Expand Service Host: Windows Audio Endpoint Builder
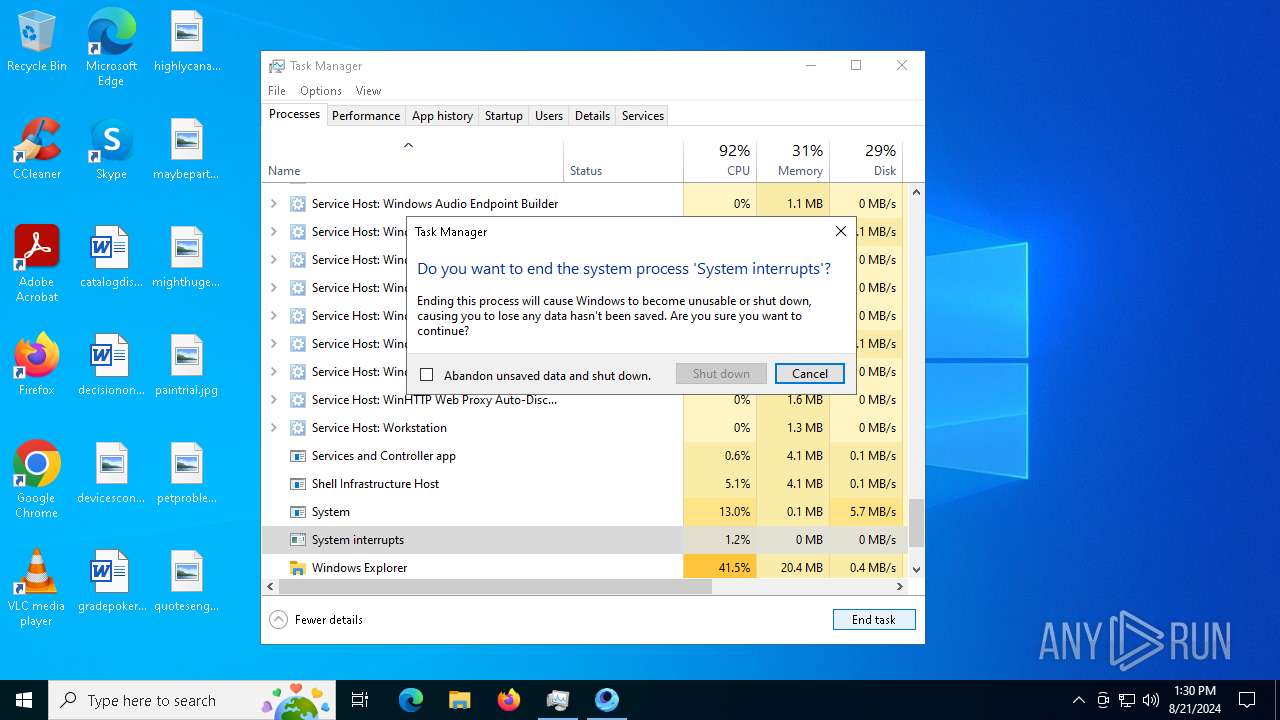The width and height of the screenshot is (1280, 720). [x=274, y=204]
